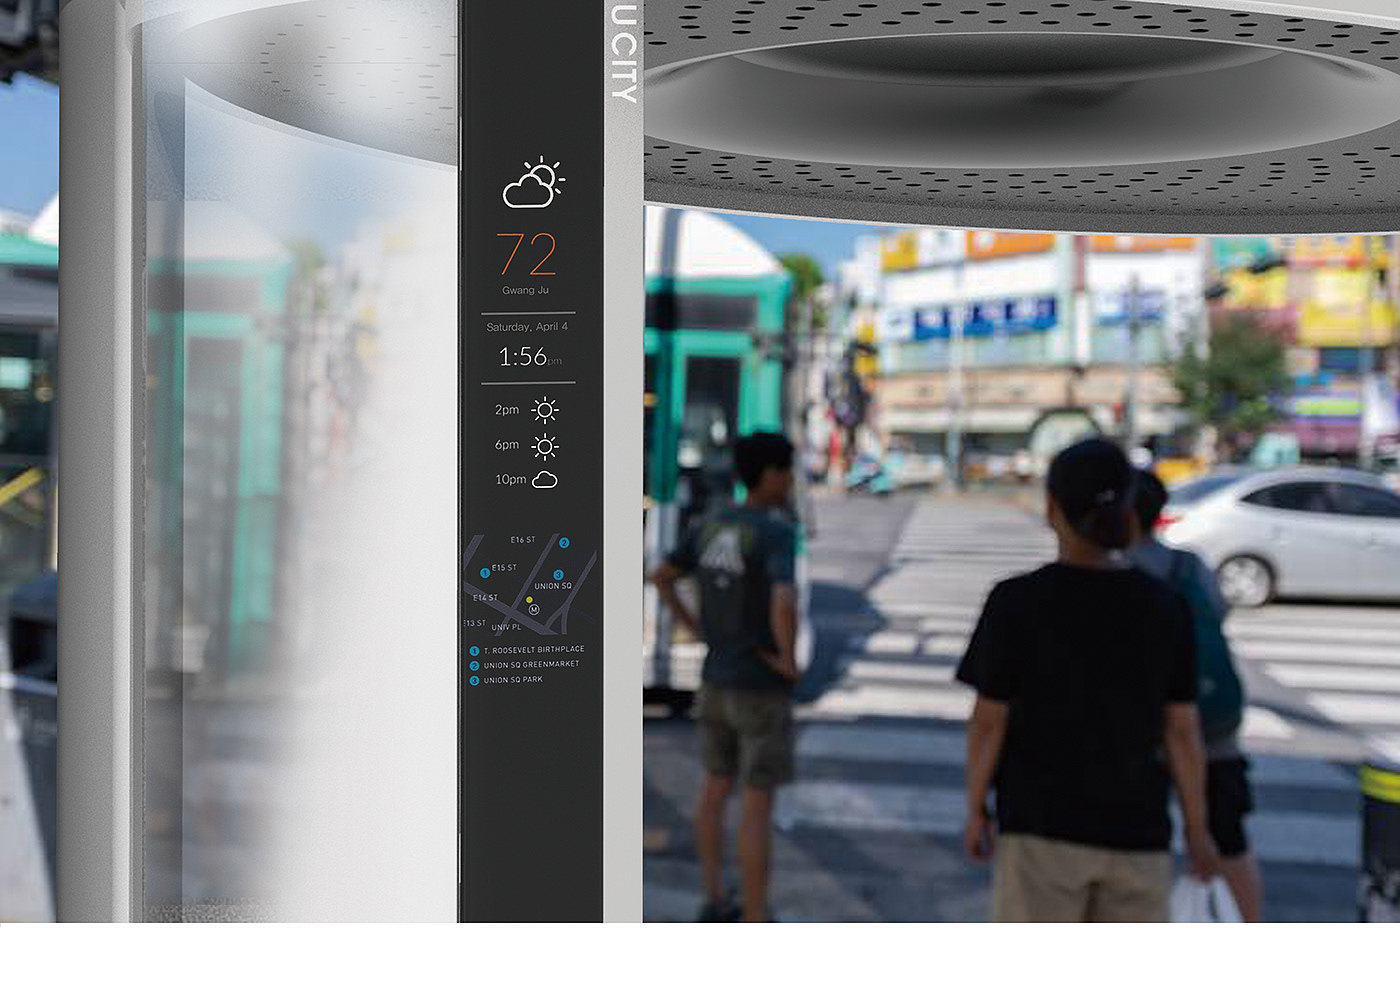Tap the 72 temperature reading
The width and height of the screenshot is (1400, 990).
526,254
